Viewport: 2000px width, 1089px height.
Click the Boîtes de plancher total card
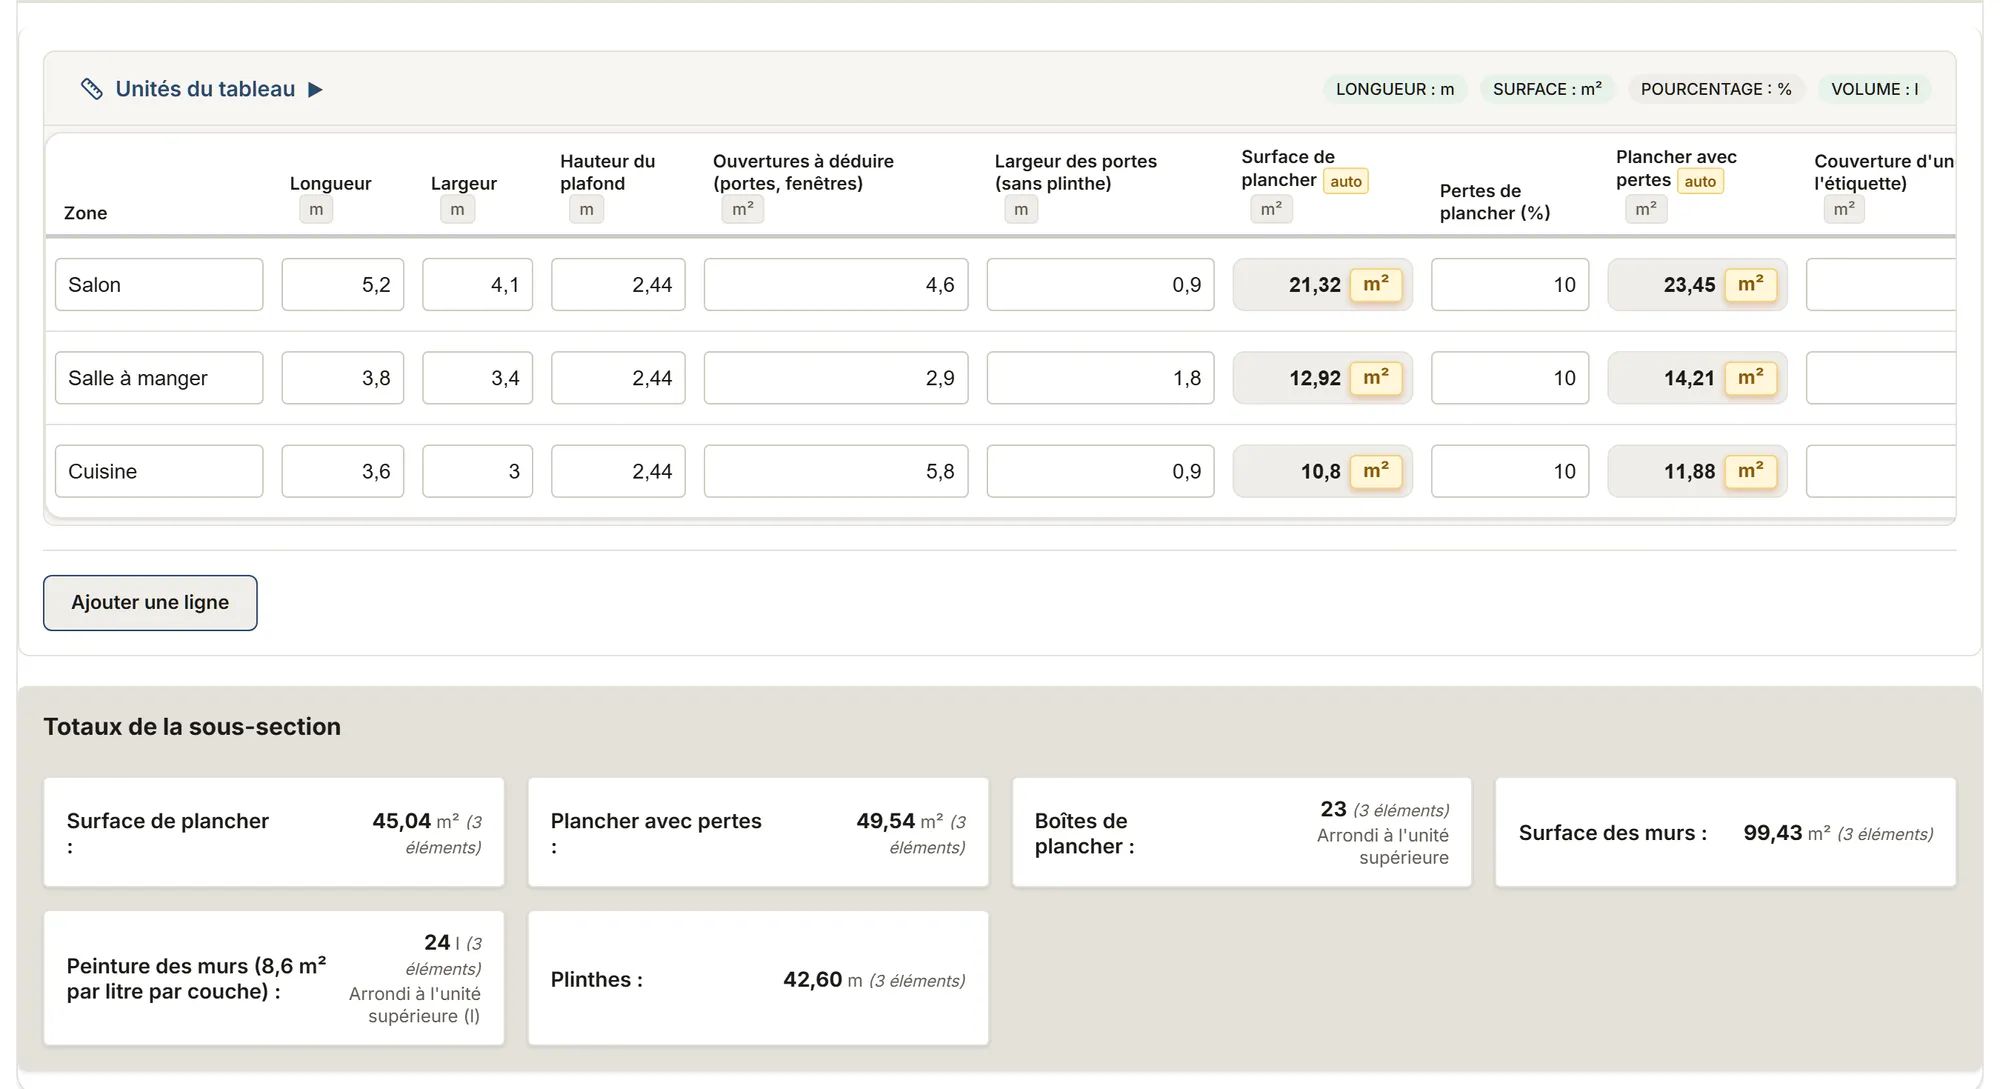pos(1242,833)
